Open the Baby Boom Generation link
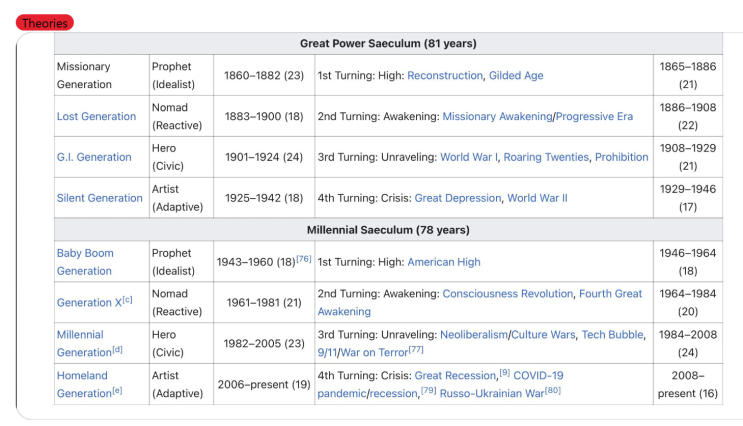This screenshot has width=743, height=426. click(85, 262)
